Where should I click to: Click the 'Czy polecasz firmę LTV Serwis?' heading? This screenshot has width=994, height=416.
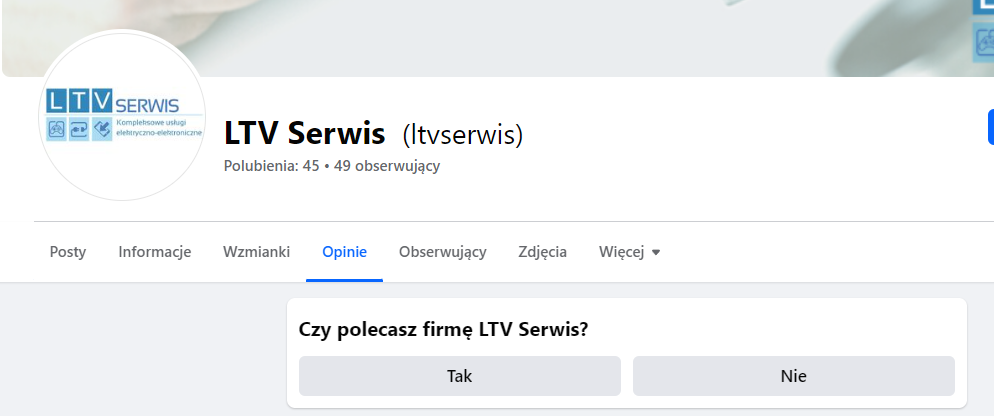click(443, 329)
